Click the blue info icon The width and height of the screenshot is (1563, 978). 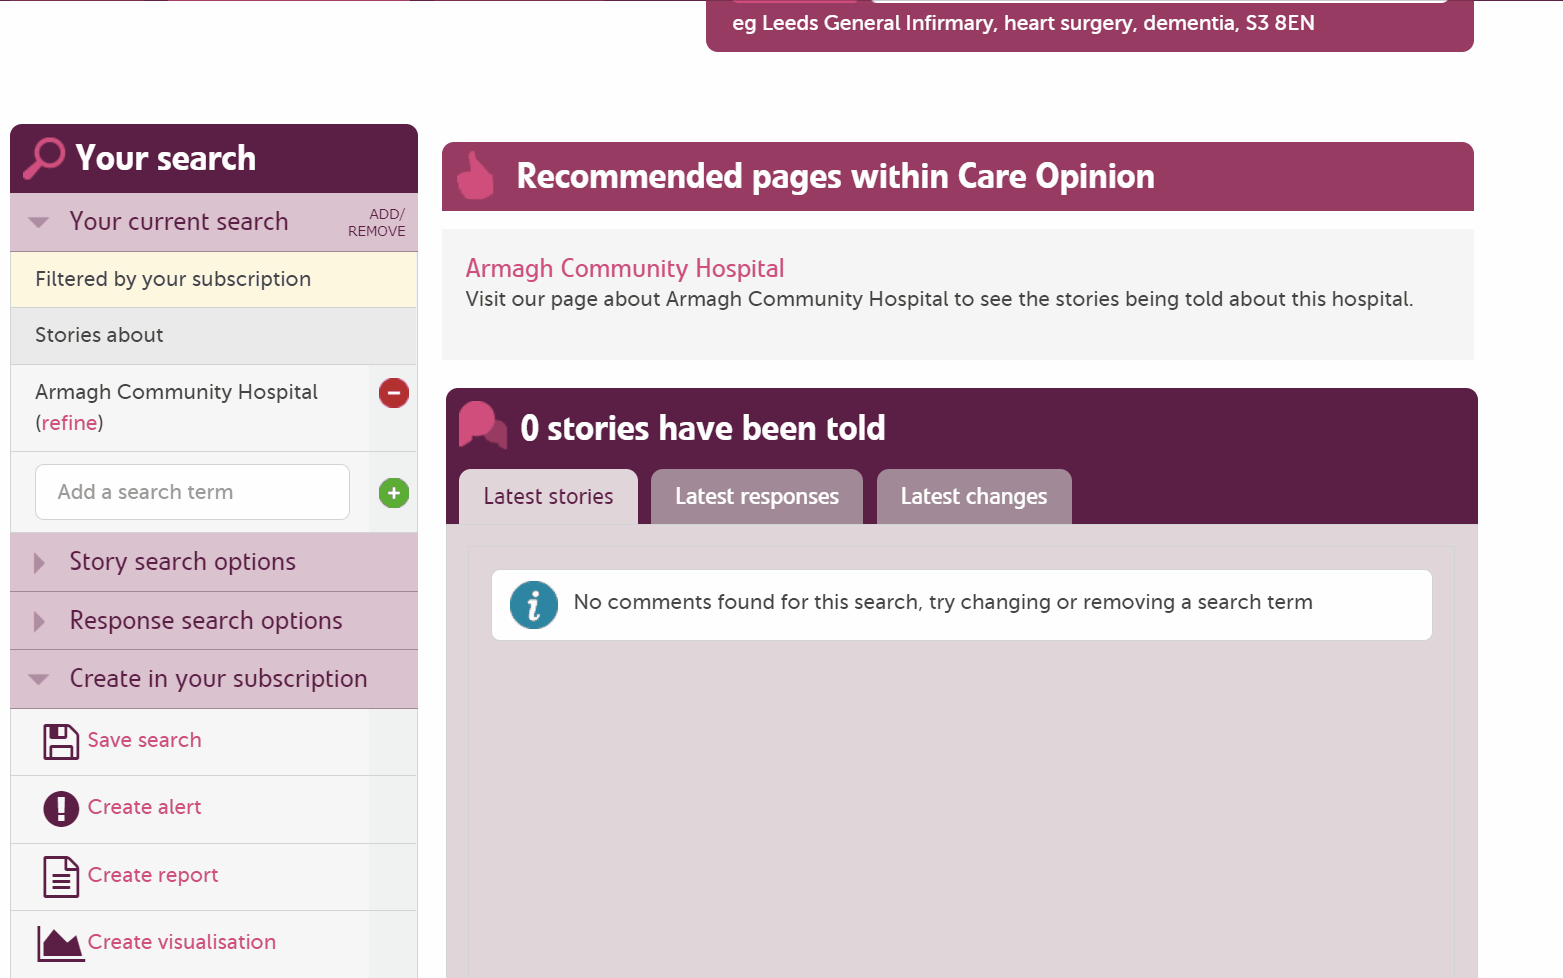pyautogui.click(x=534, y=605)
